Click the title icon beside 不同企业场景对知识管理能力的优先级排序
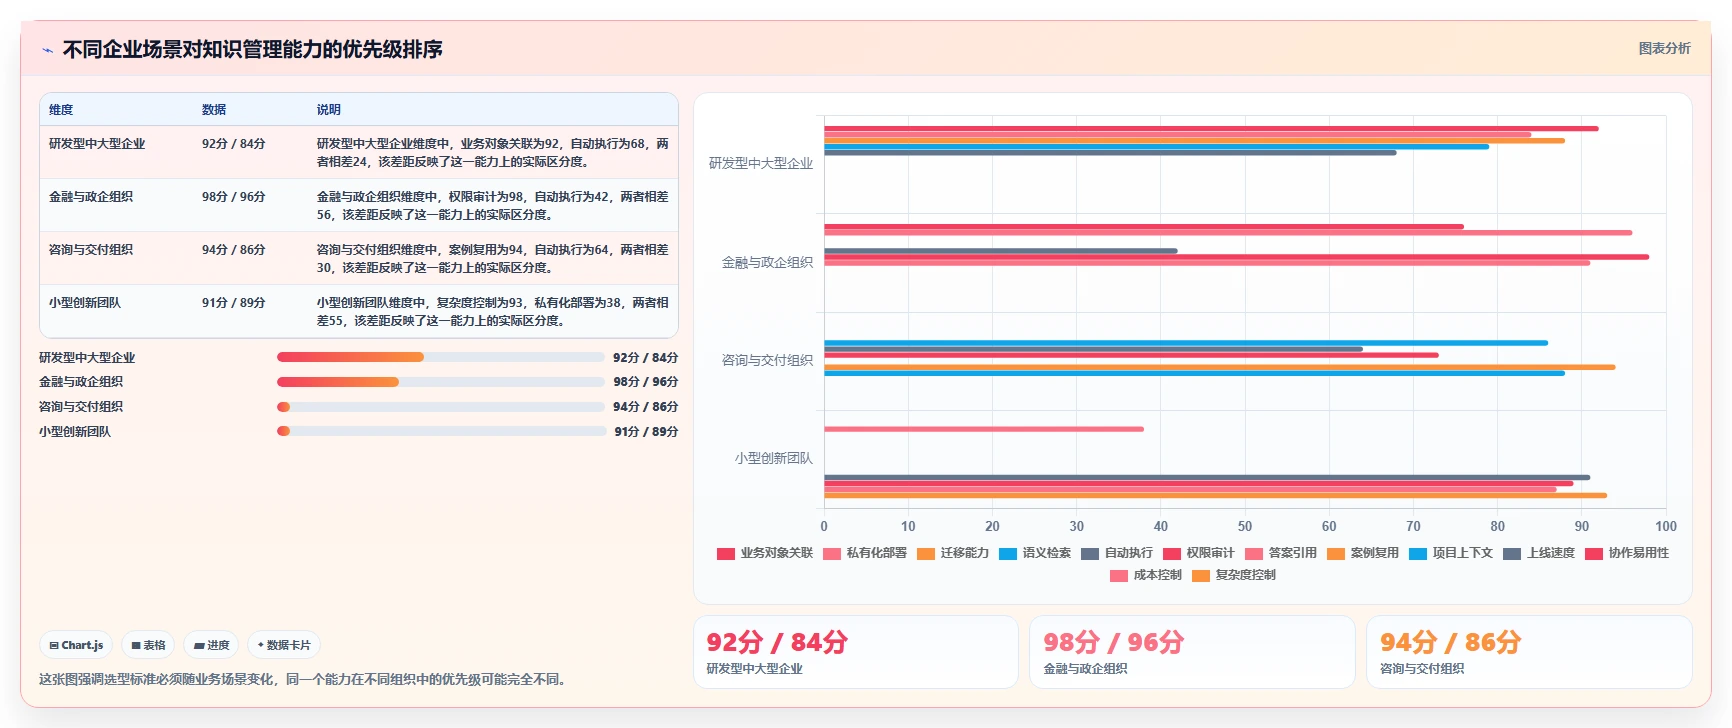The height and width of the screenshot is (728, 1732). (47, 50)
